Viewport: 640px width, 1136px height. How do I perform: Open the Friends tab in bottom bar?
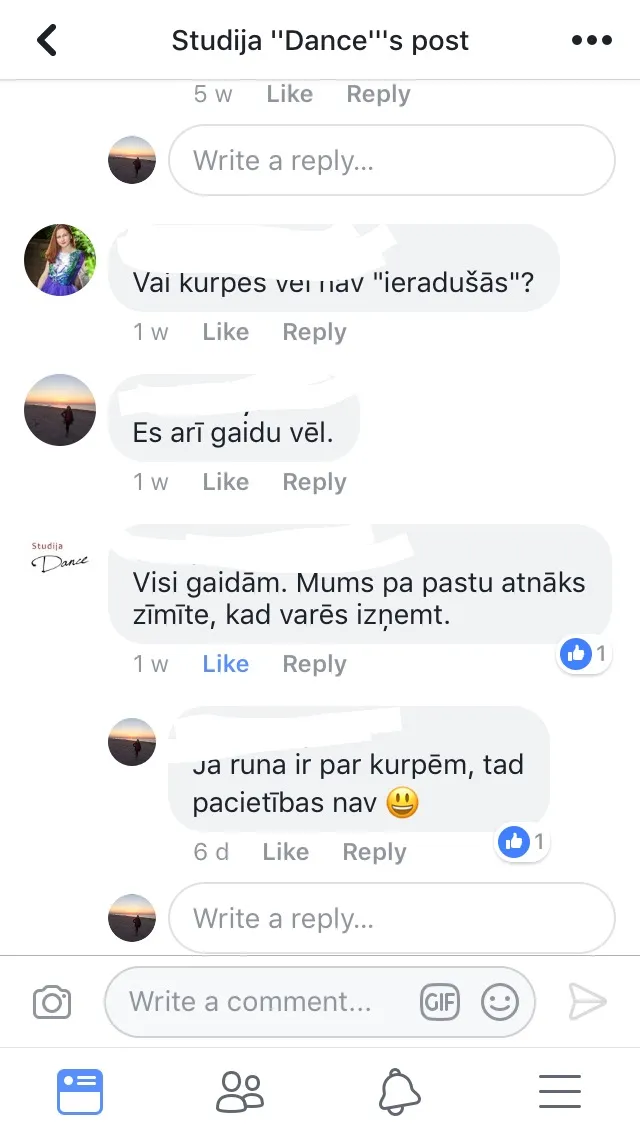click(240, 1091)
